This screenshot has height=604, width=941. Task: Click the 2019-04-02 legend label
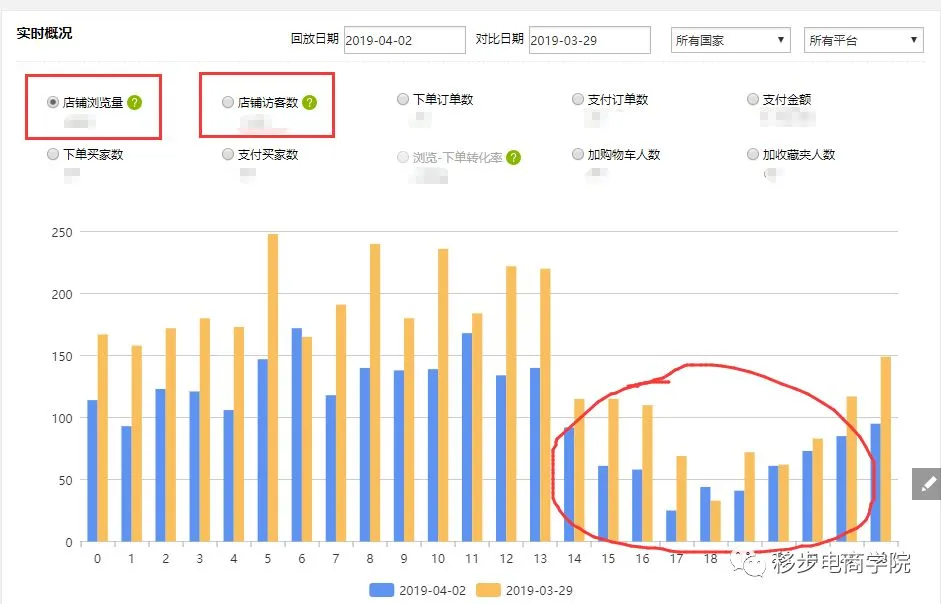pos(432,591)
